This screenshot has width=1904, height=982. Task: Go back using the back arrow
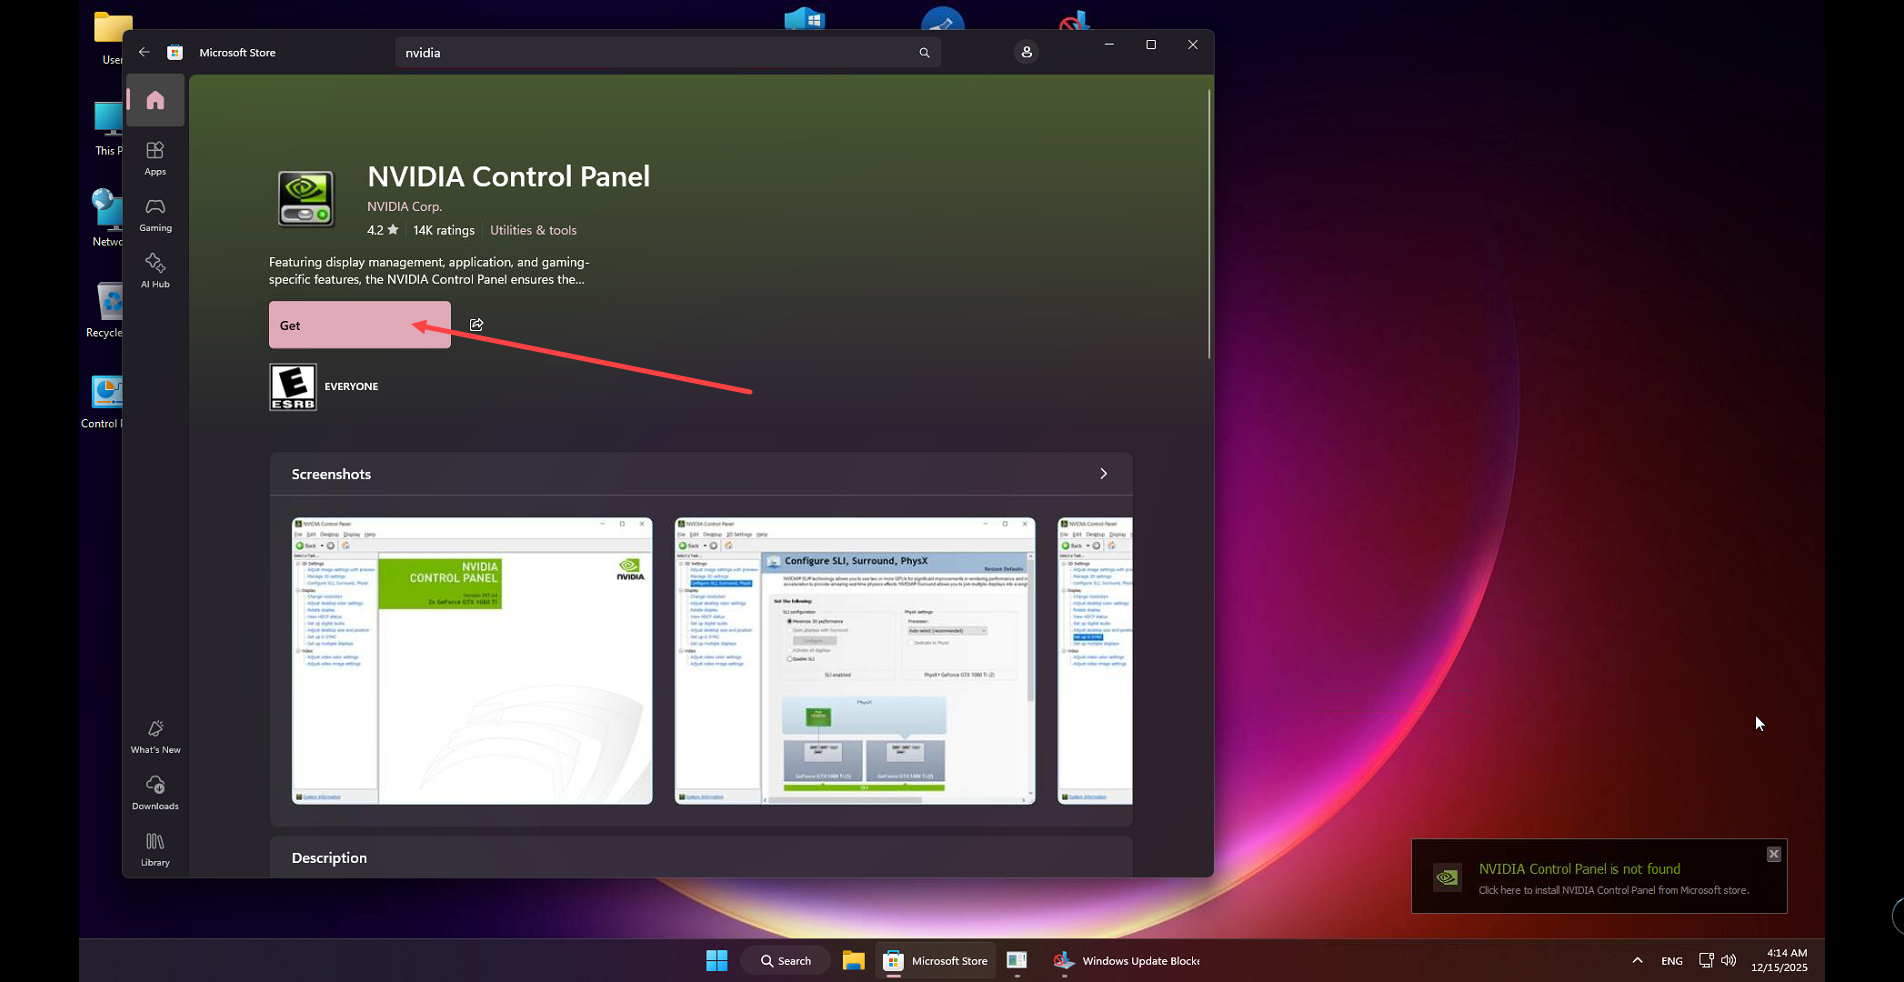[x=144, y=52]
